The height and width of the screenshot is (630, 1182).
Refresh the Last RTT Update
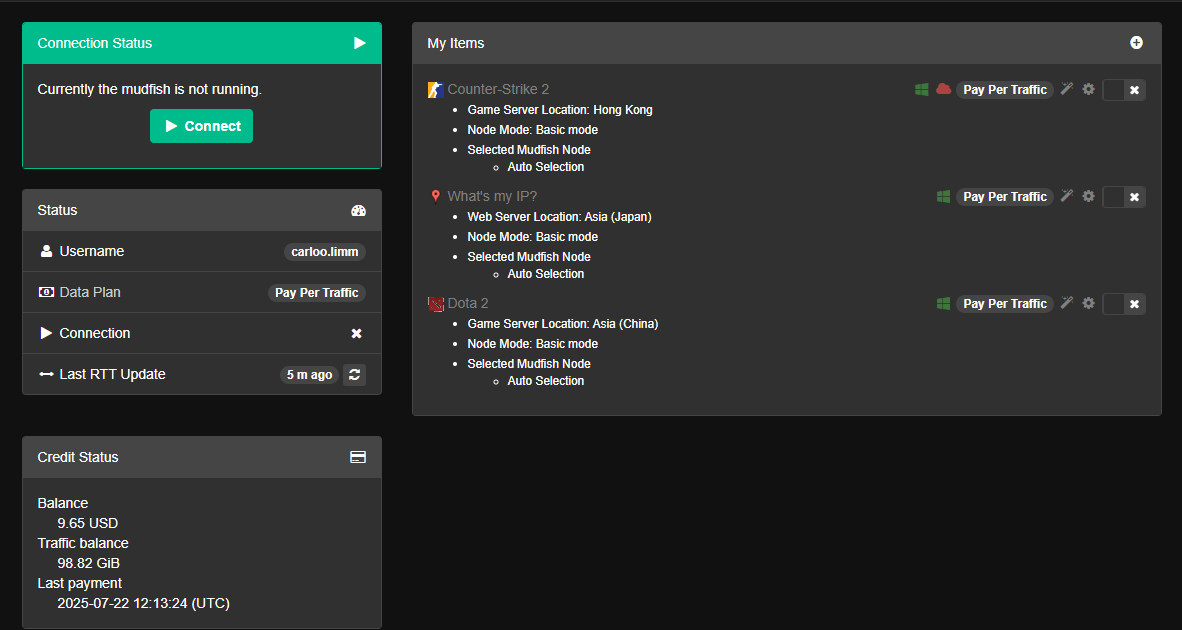coord(354,375)
